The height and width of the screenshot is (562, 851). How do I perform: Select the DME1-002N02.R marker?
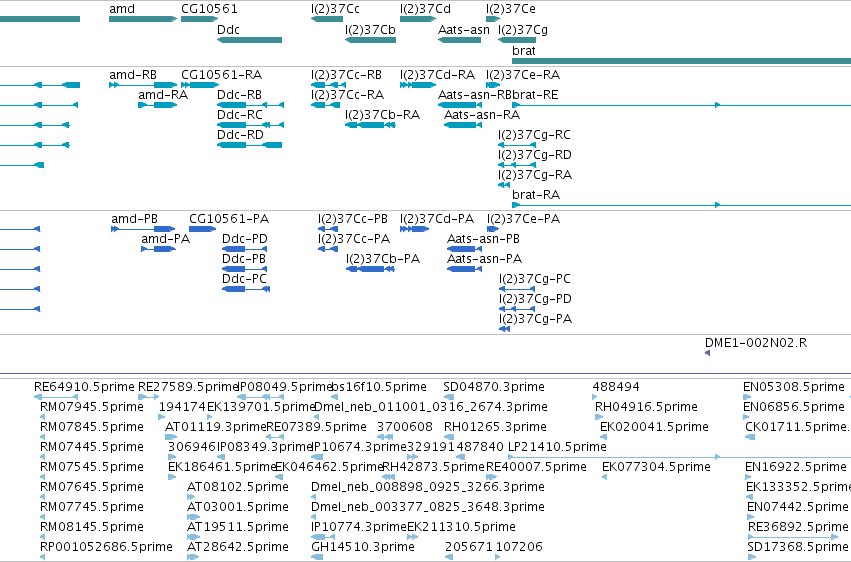point(708,353)
